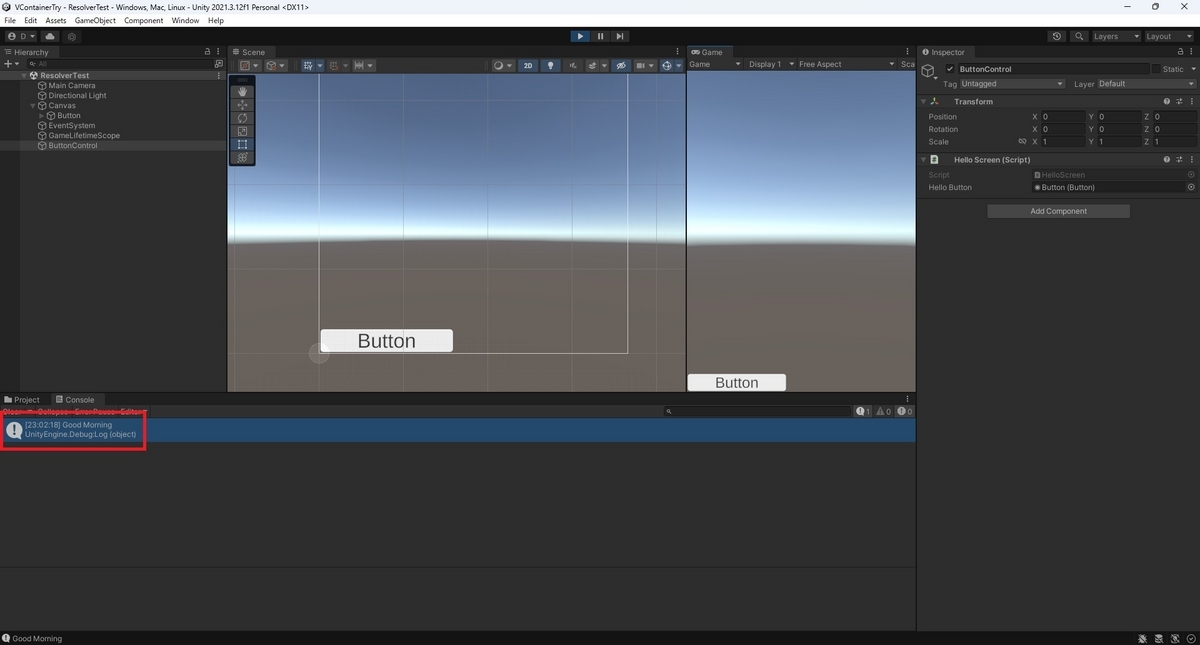The width and height of the screenshot is (1200, 645).
Task: Open the Layers dropdown
Action: tap(1115, 36)
